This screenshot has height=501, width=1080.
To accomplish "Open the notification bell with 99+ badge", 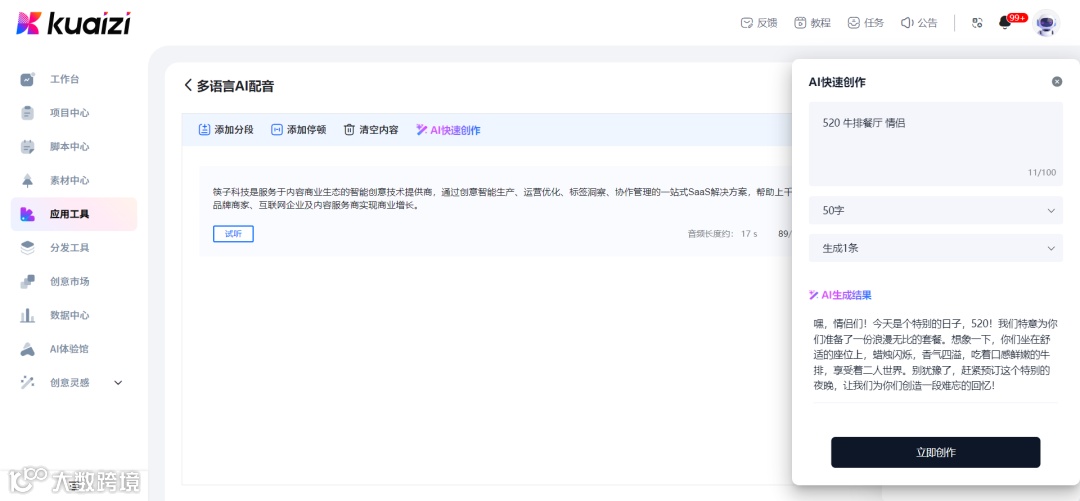I will click(1005, 23).
